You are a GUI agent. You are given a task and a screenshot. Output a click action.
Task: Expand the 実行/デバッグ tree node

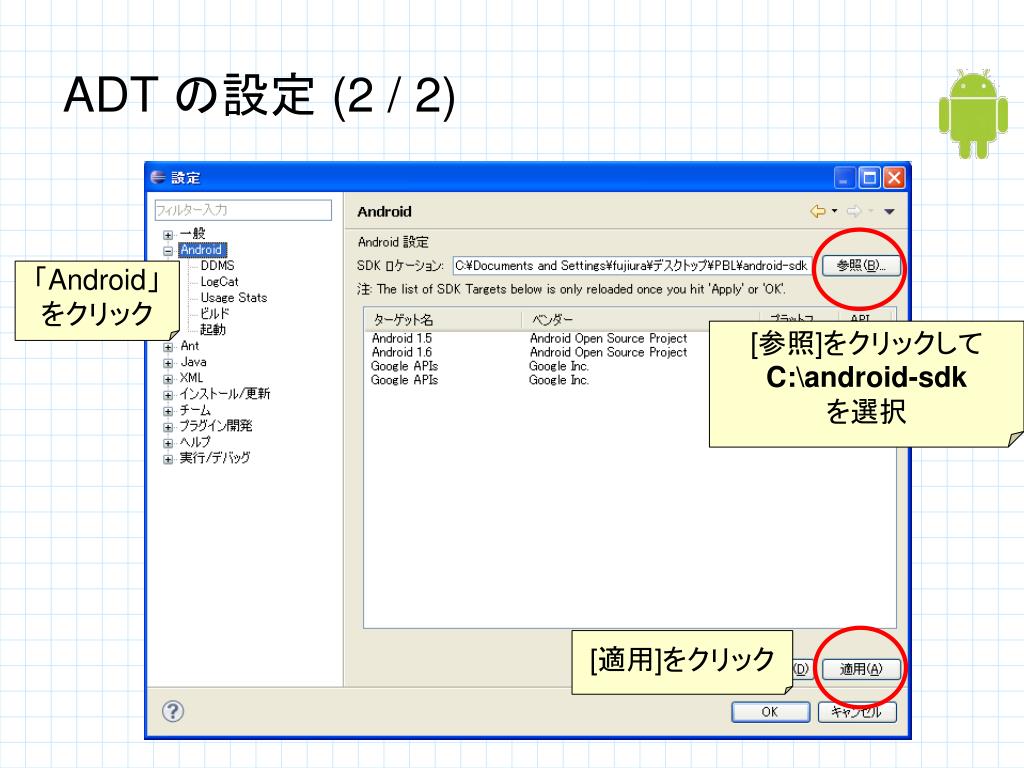click(168, 459)
